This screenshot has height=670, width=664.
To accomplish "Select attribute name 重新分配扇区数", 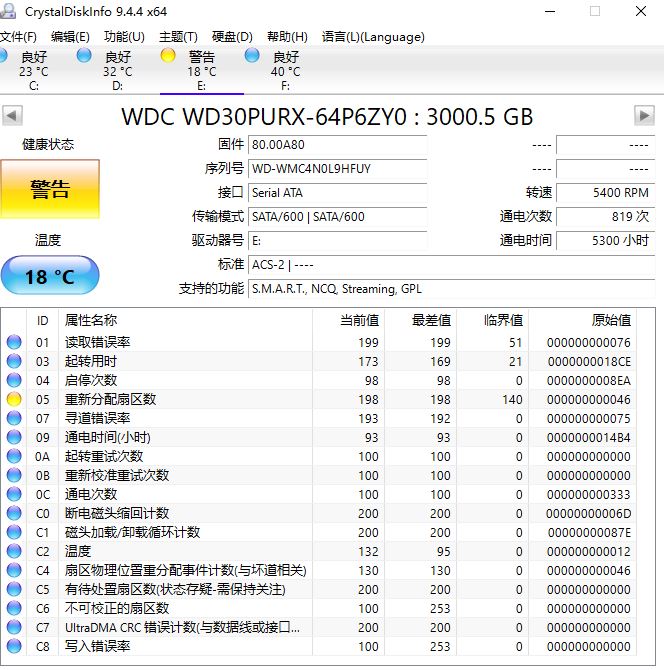I will coord(110,400).
